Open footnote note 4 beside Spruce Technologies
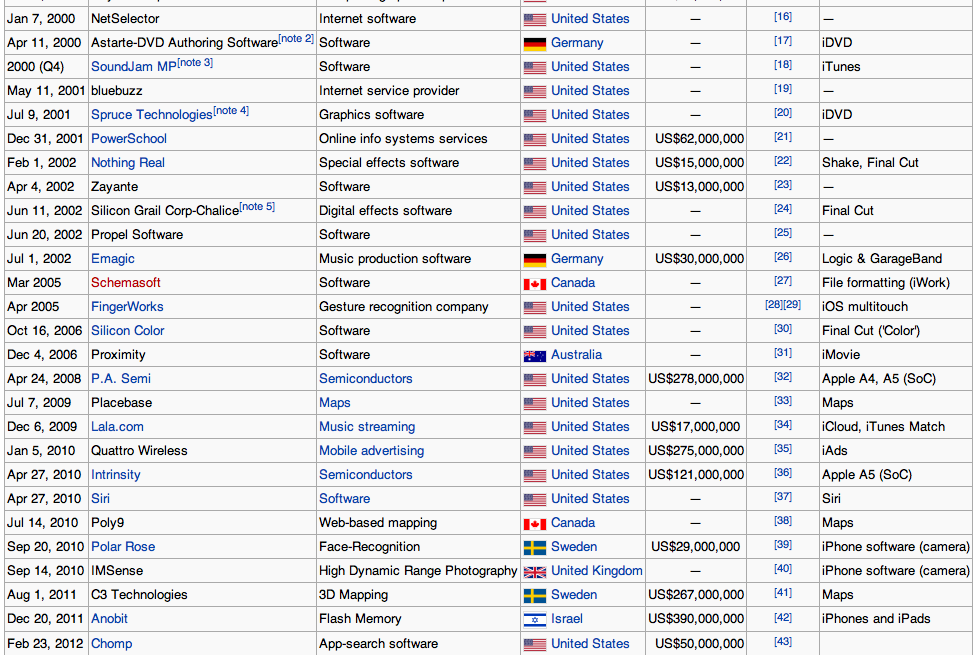977x655 pixels. (x=231, y=110)
